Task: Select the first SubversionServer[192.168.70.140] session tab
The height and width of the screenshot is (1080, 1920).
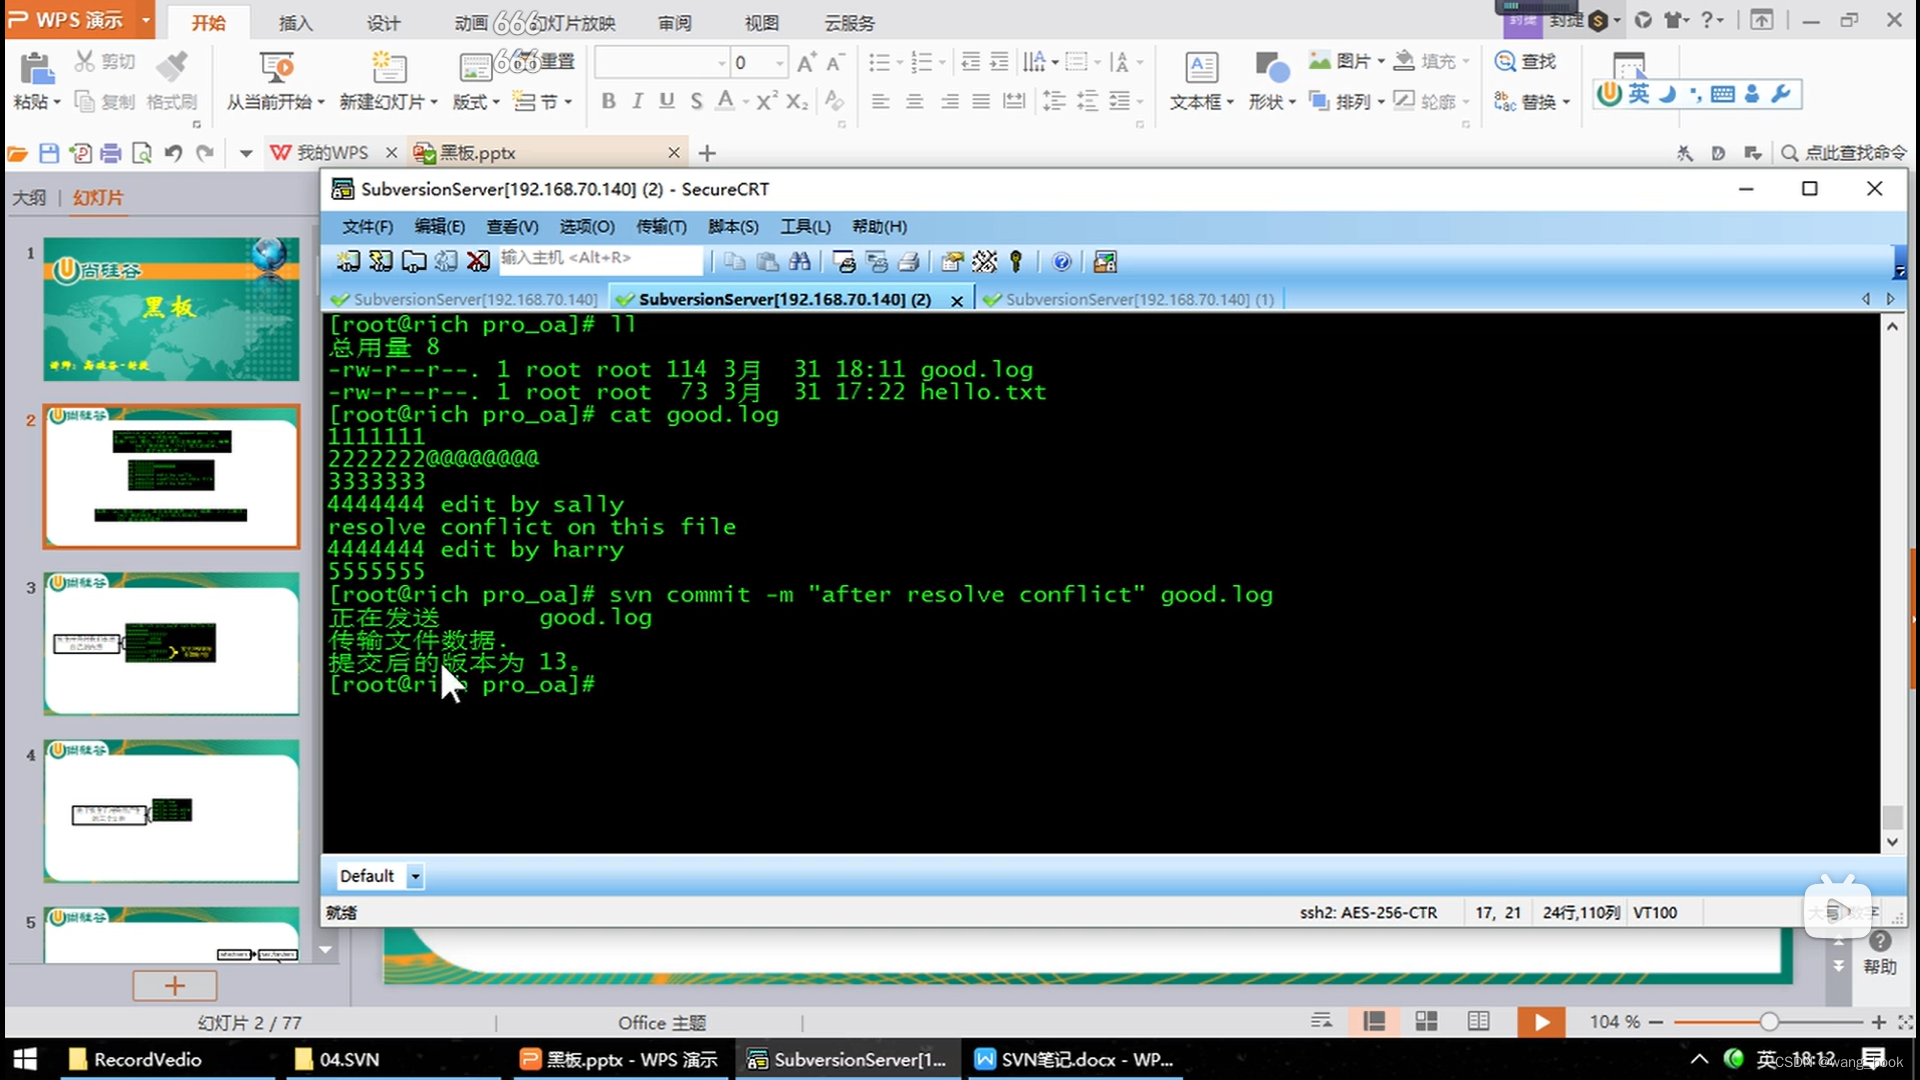Action: click(465, 299)
